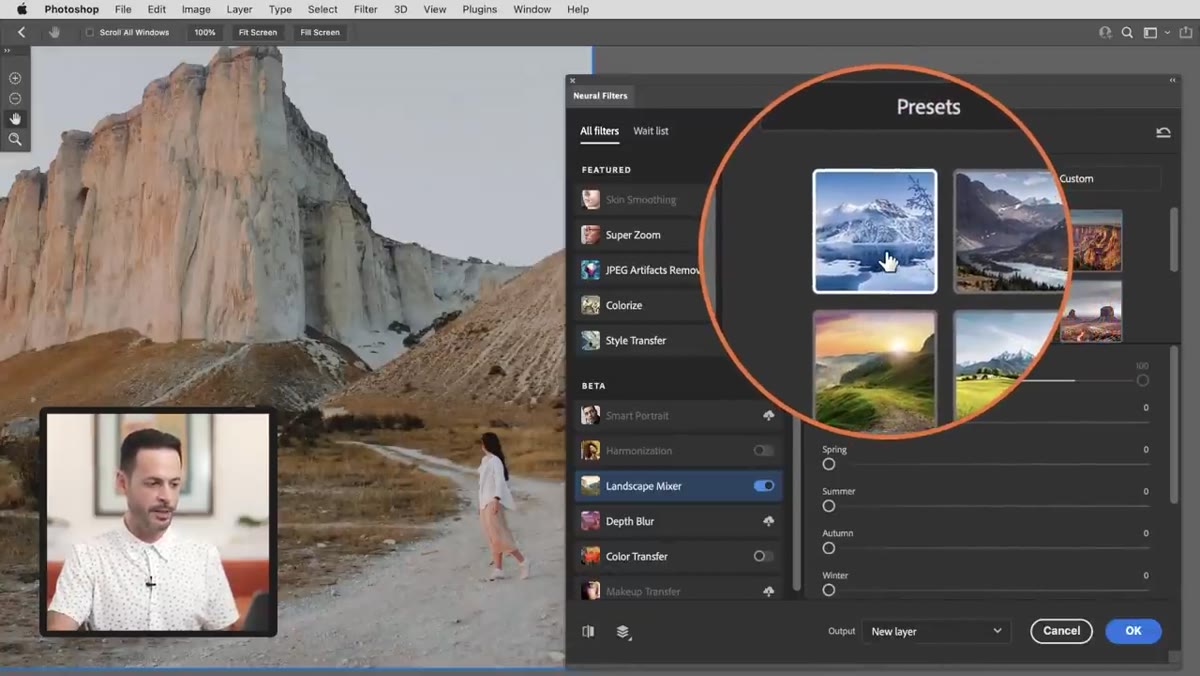The image size is (1200, 676).
Task: Enable the Color Transfer switch
Action: coord(764,556)
